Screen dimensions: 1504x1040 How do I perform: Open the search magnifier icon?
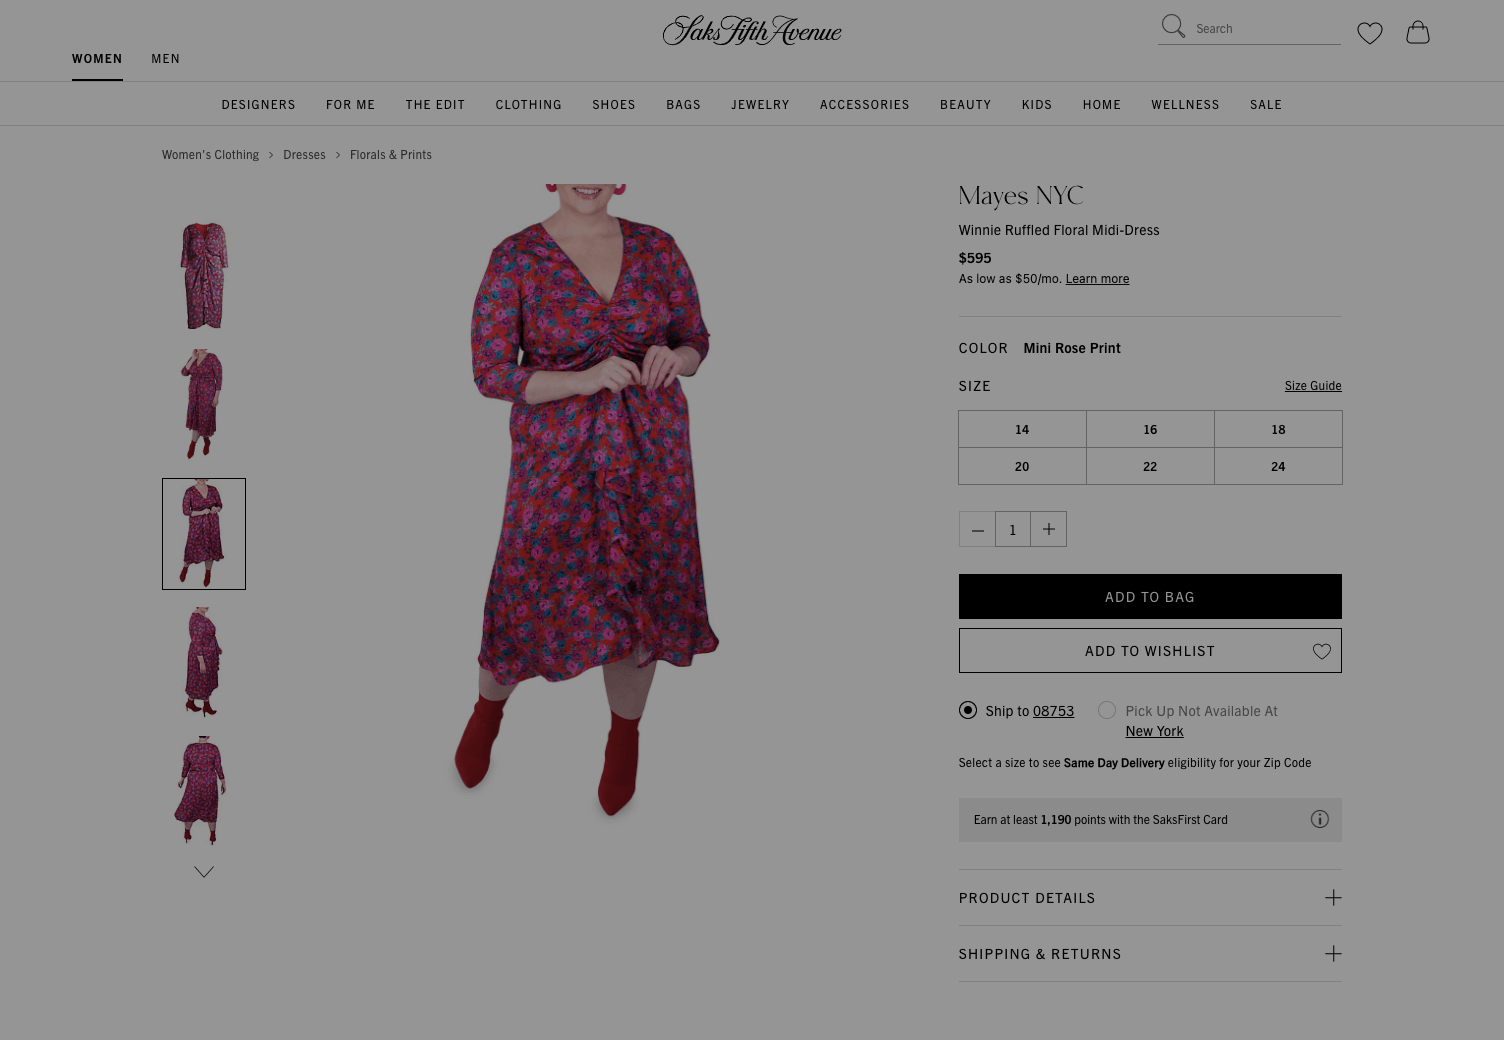[1173, 27]
